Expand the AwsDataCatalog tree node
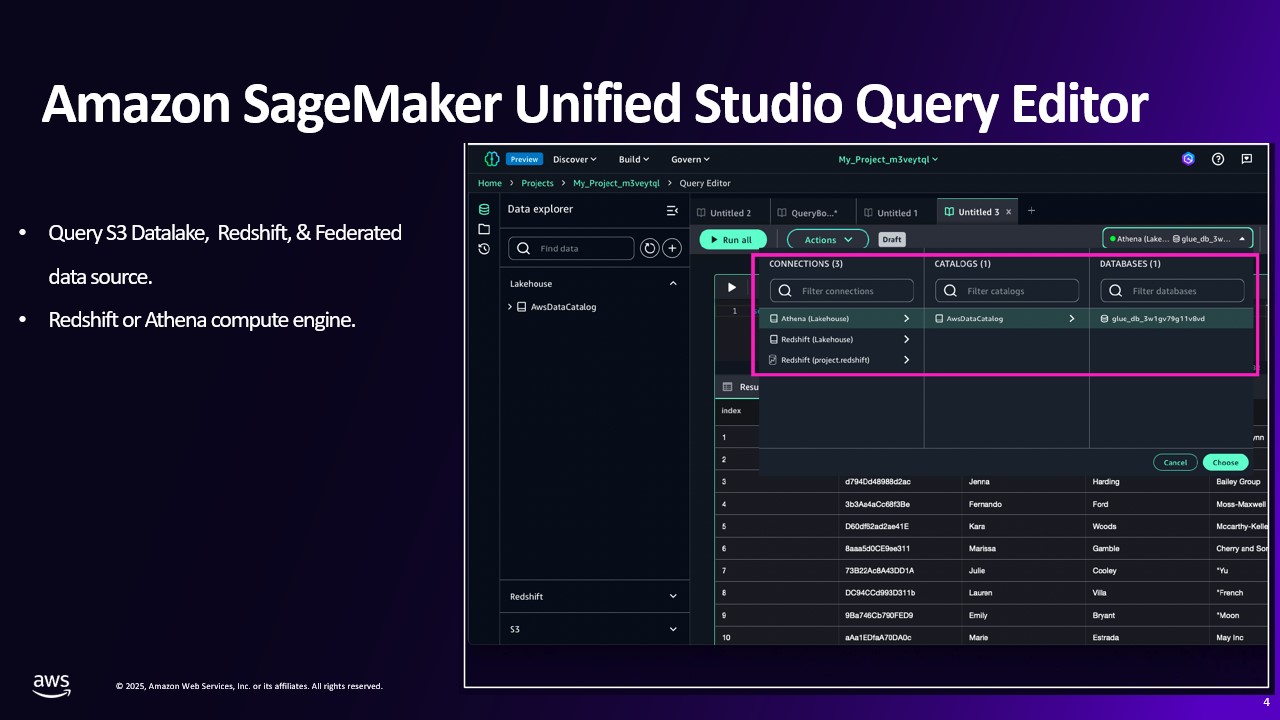 510,307
